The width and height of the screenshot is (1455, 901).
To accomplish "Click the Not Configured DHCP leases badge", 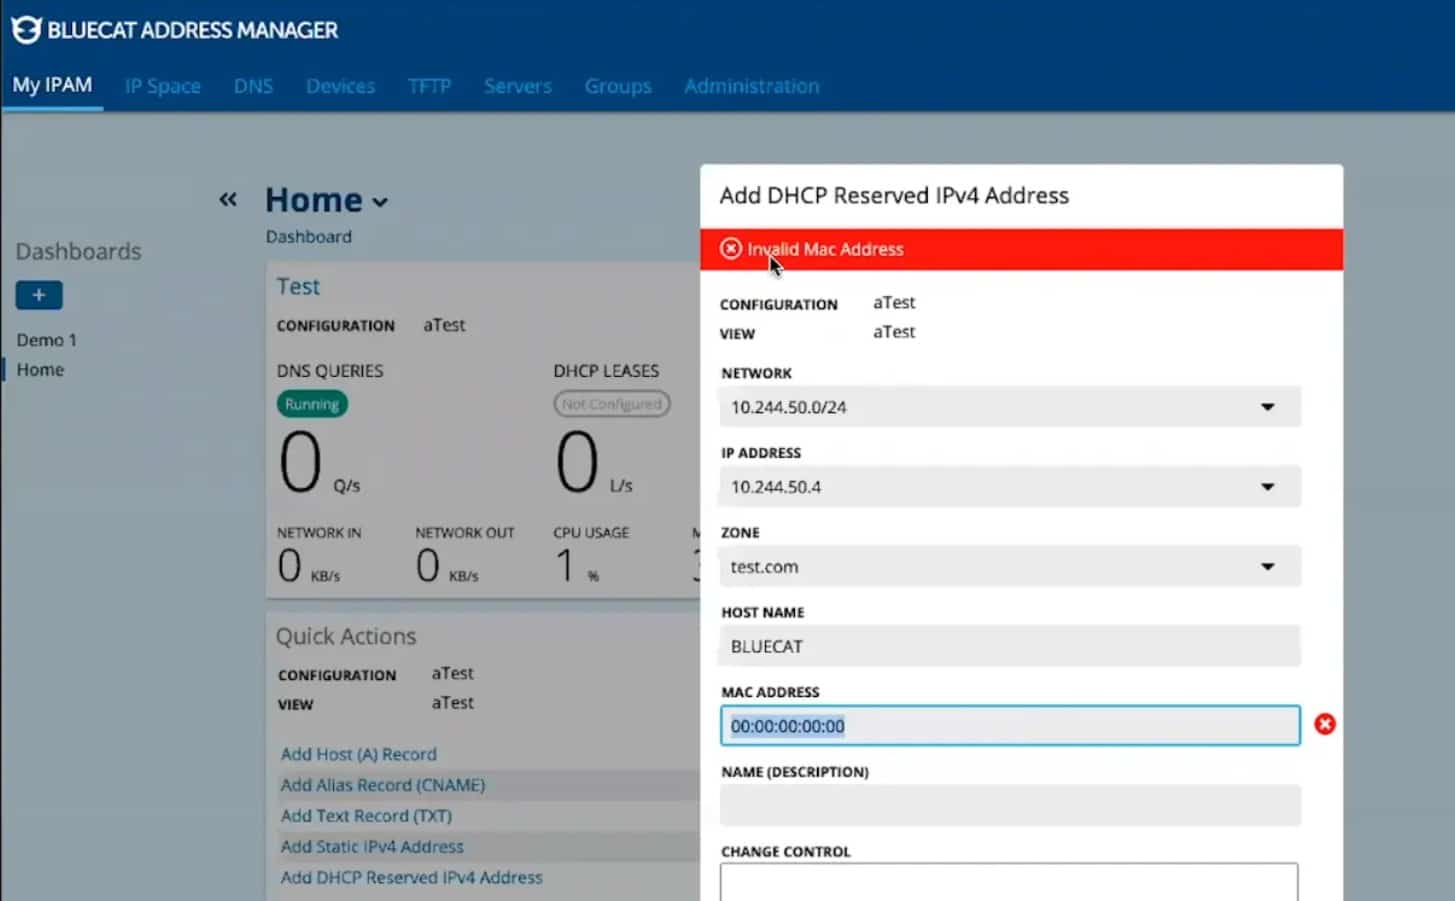I will [x=612, y=404].
